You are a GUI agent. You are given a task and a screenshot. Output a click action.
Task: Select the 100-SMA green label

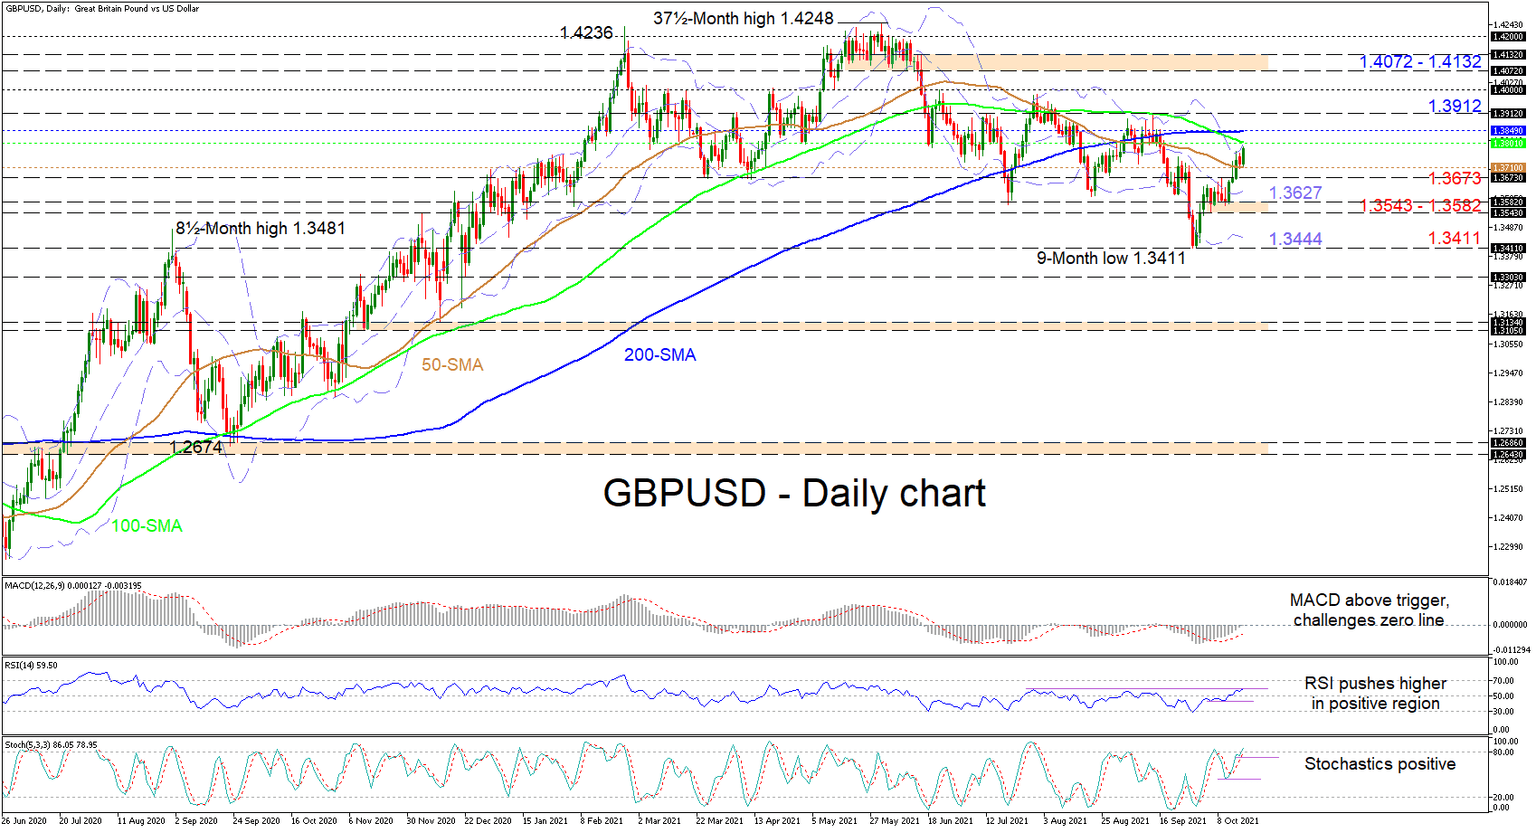tap(147, 525)
